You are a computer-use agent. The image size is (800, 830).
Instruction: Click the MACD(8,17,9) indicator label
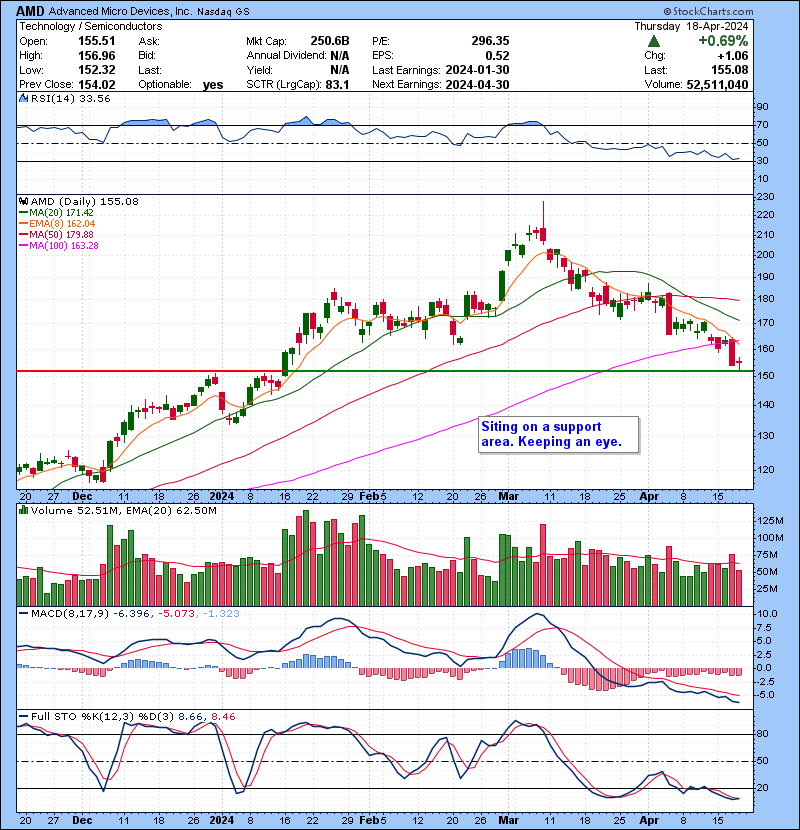pyautogui.click(x=70, y=614)
